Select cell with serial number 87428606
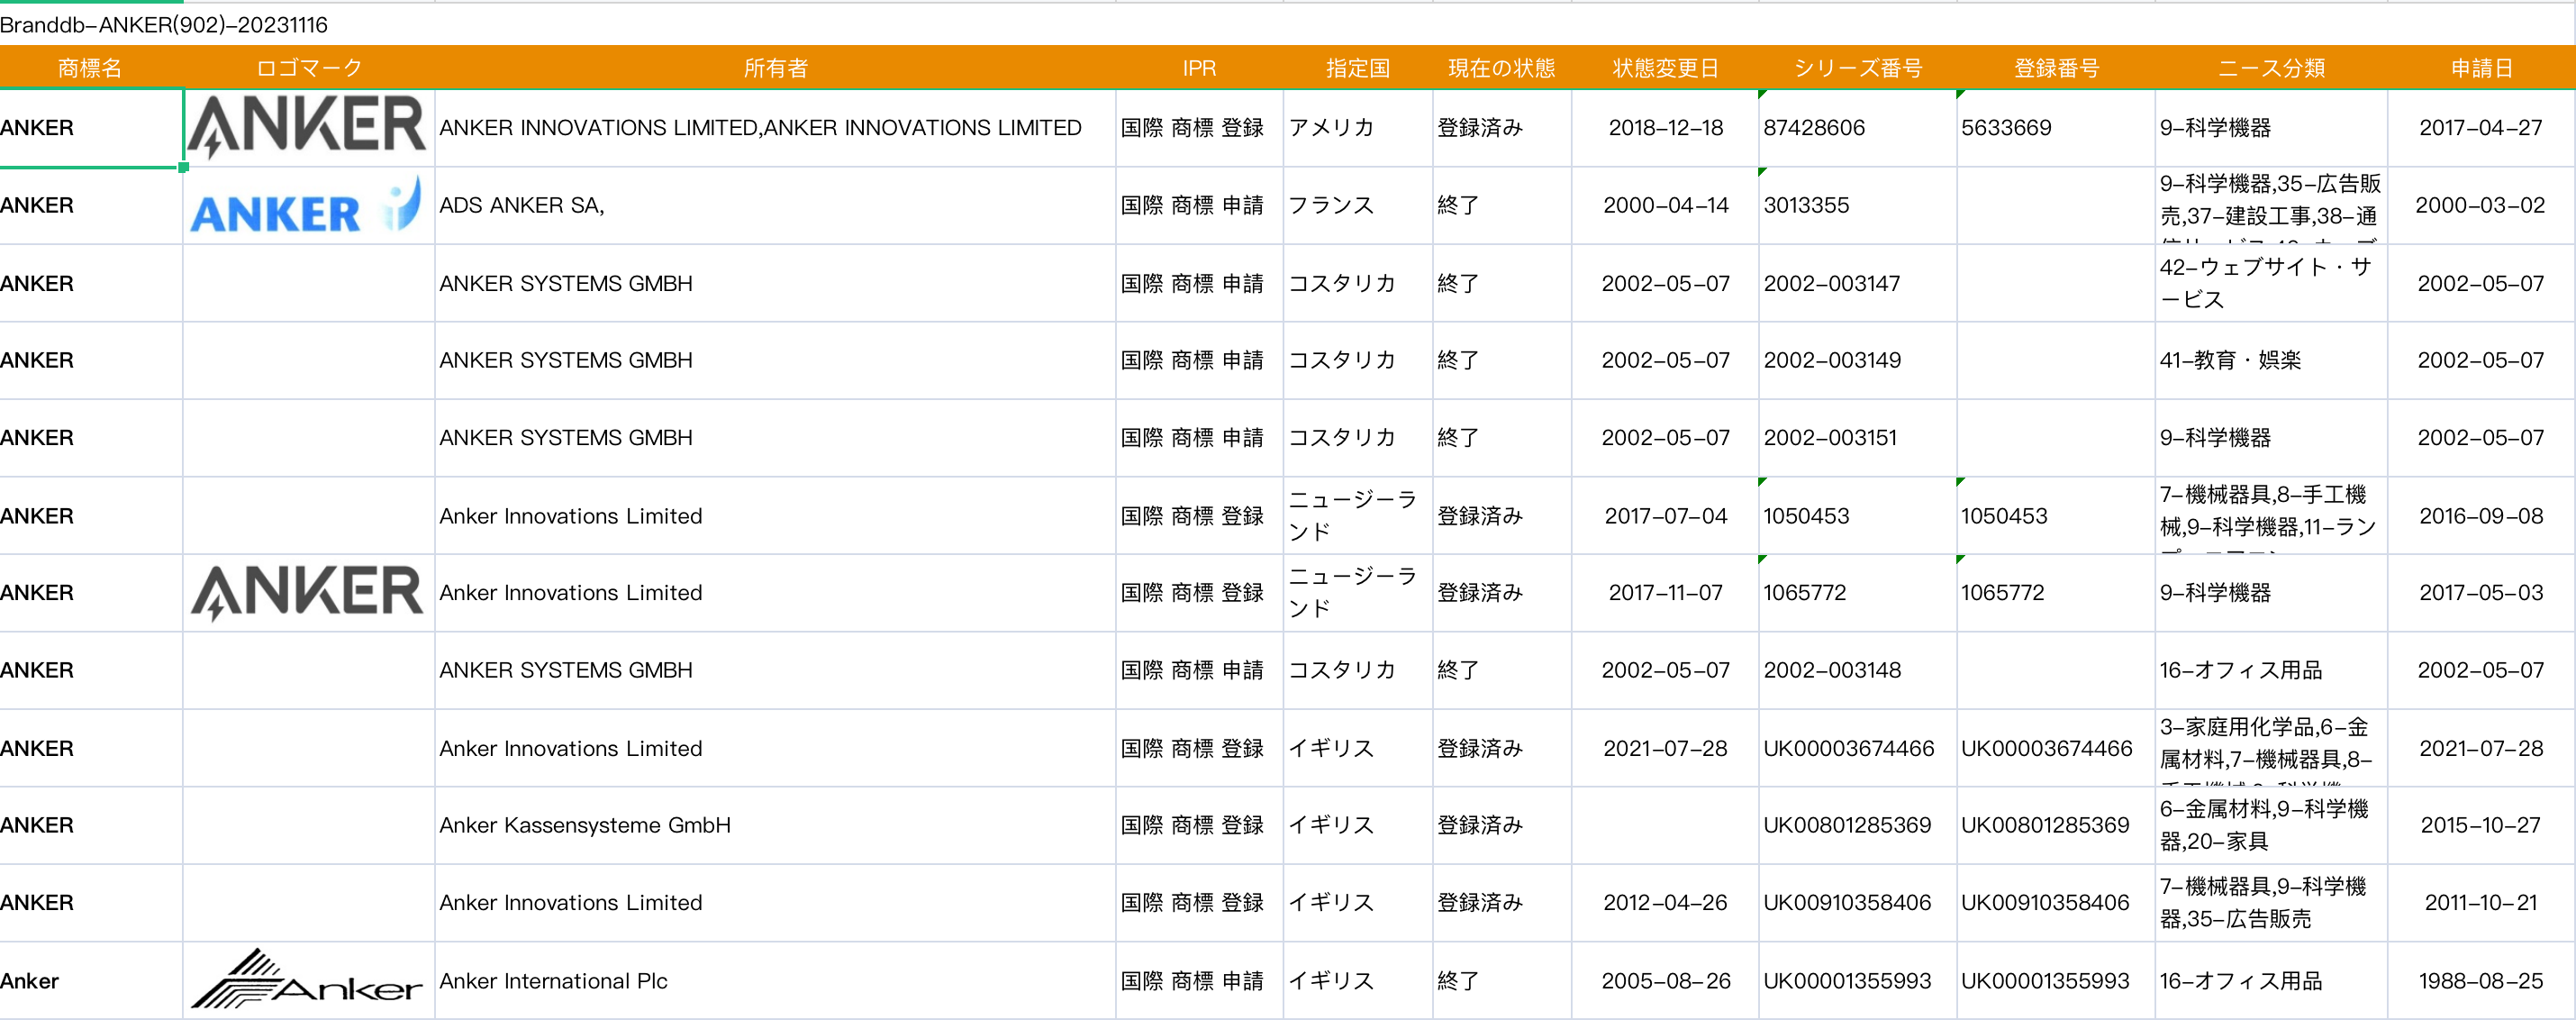Viewport: 2576px width, 1020px height. [1858, 128]
